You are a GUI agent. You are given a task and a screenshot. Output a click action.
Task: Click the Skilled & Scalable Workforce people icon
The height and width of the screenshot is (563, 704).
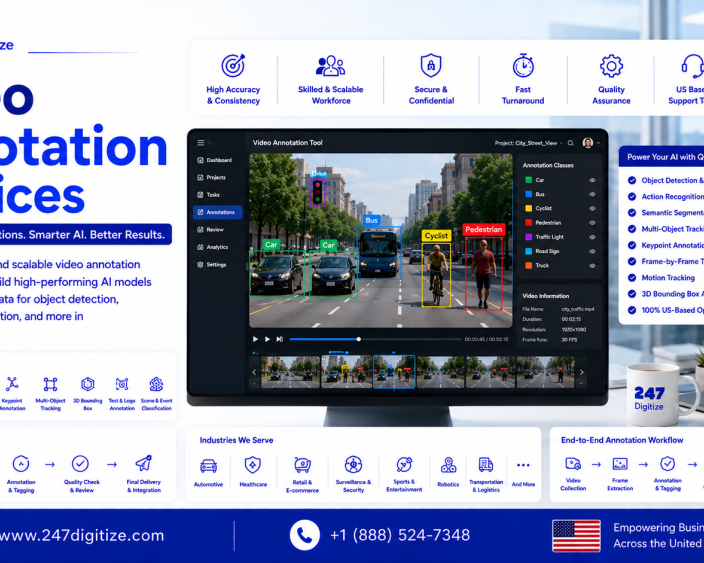click(x=330, y=66)
